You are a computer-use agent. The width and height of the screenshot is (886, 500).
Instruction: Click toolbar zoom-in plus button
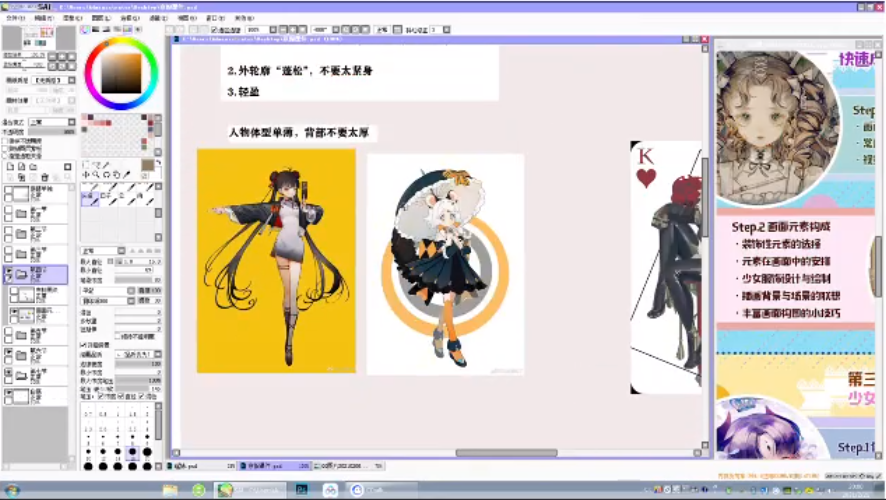pos(293,29)
